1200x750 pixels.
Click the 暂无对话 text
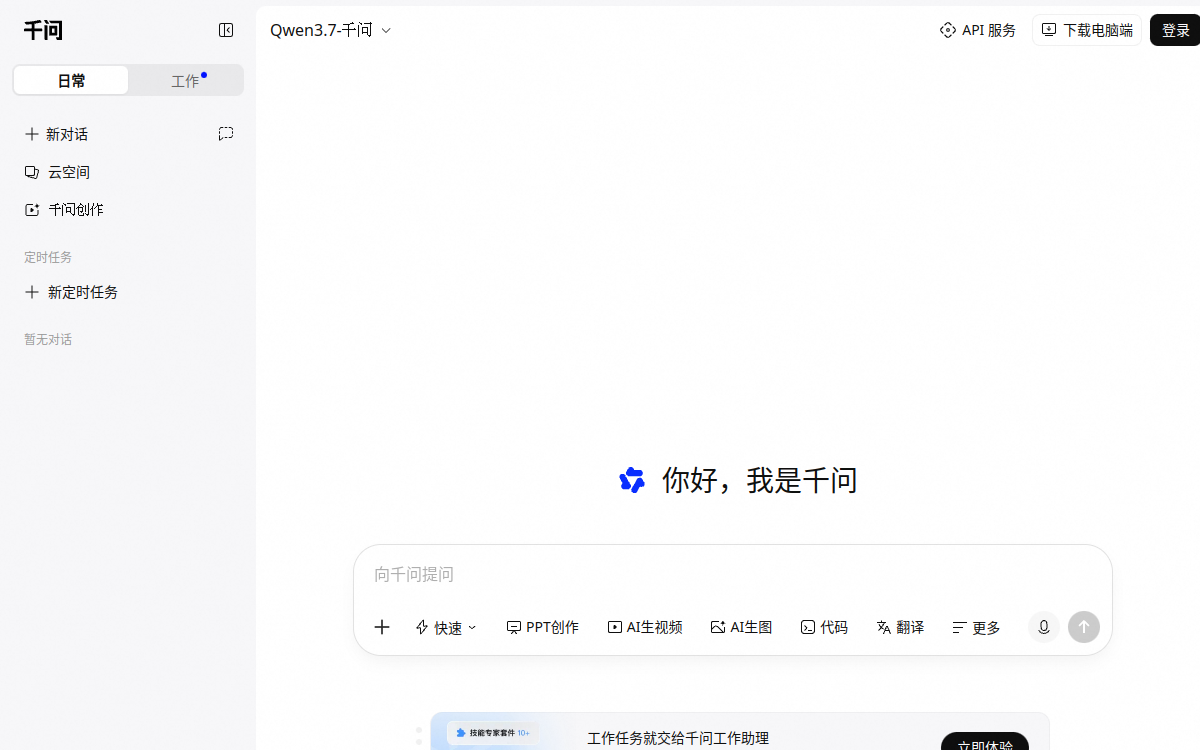pyautogui.click(x=48, y=340)
